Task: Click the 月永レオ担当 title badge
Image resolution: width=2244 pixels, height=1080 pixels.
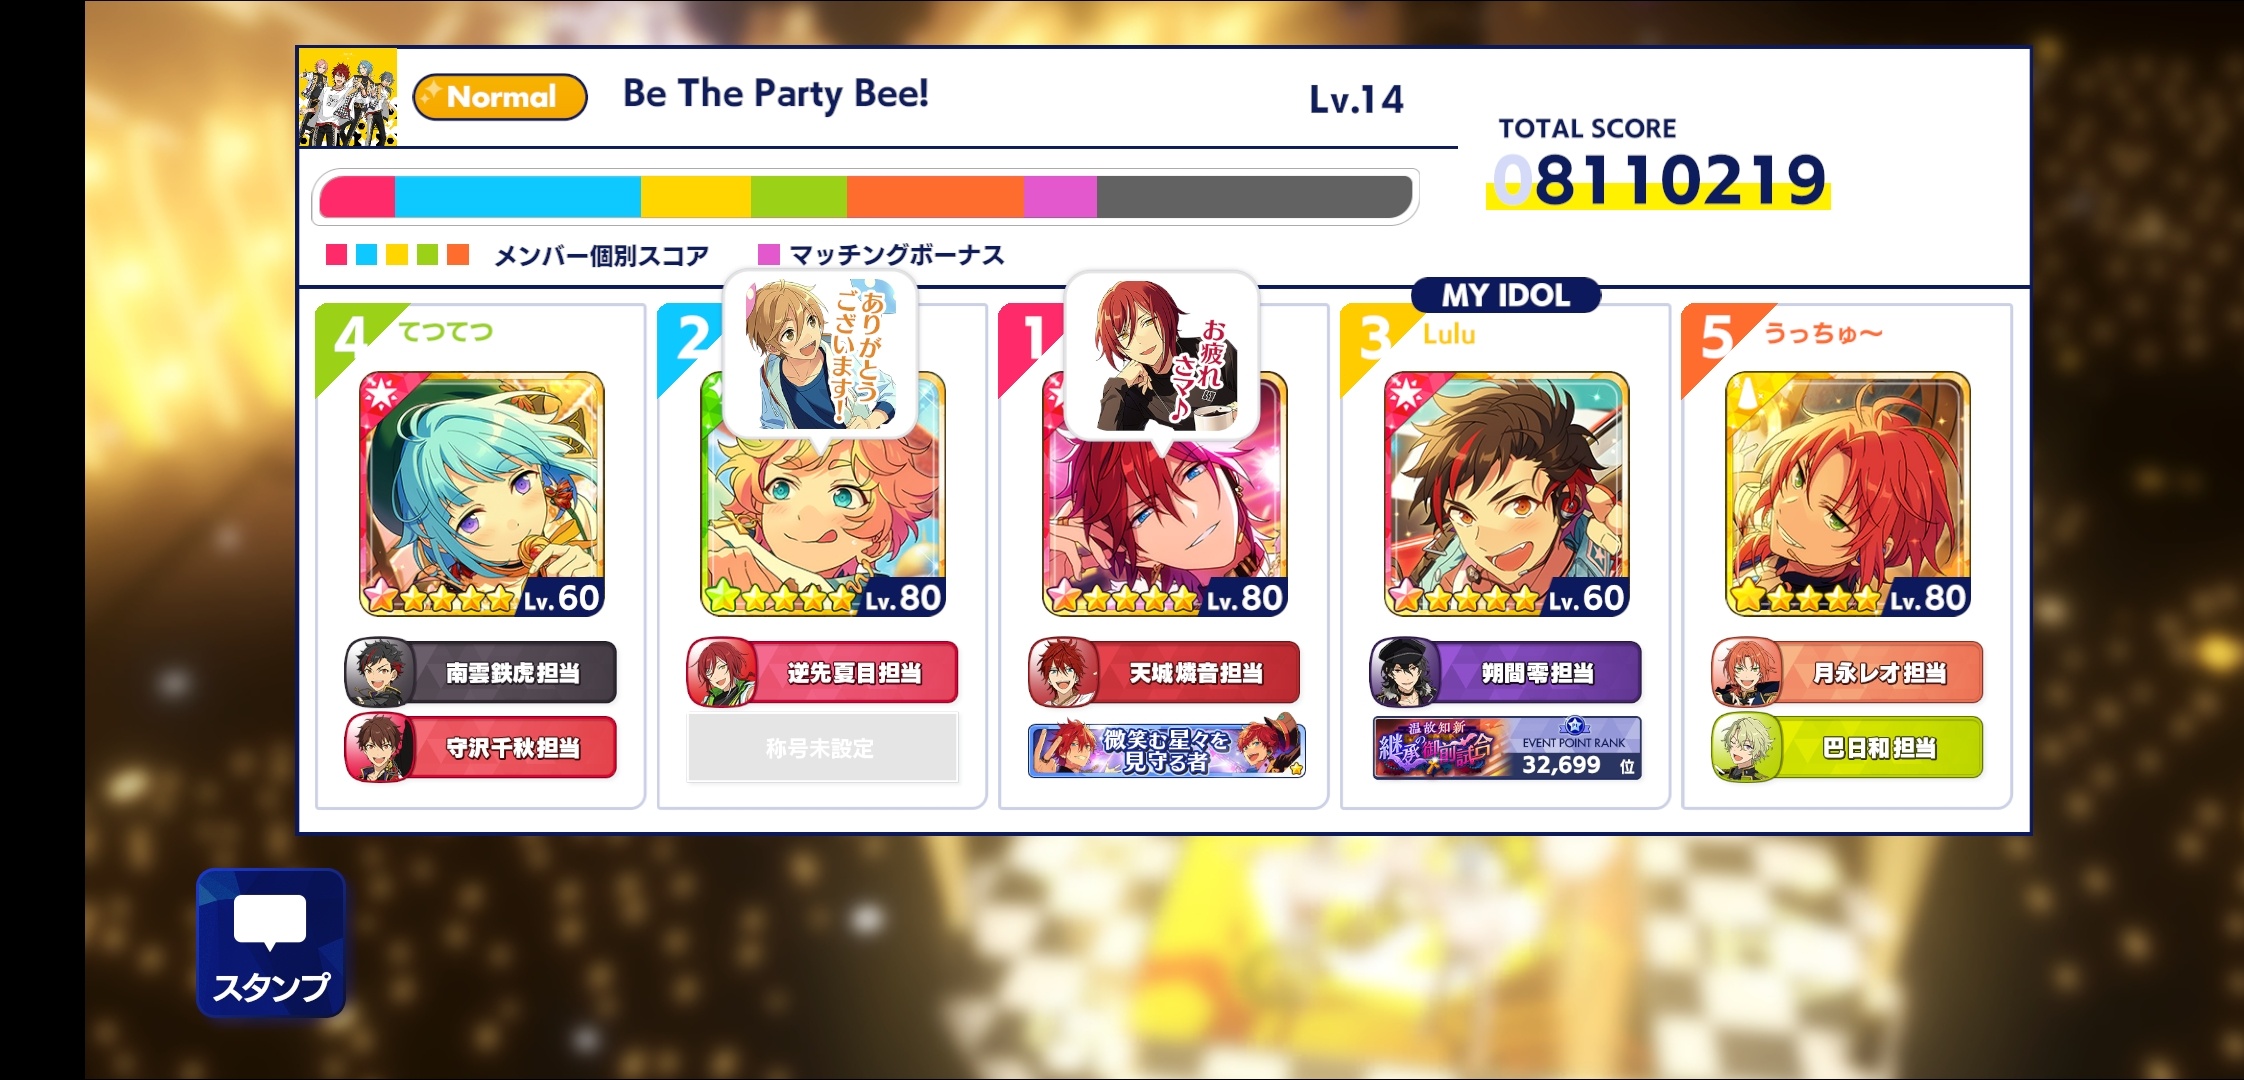Action: 1847,672
